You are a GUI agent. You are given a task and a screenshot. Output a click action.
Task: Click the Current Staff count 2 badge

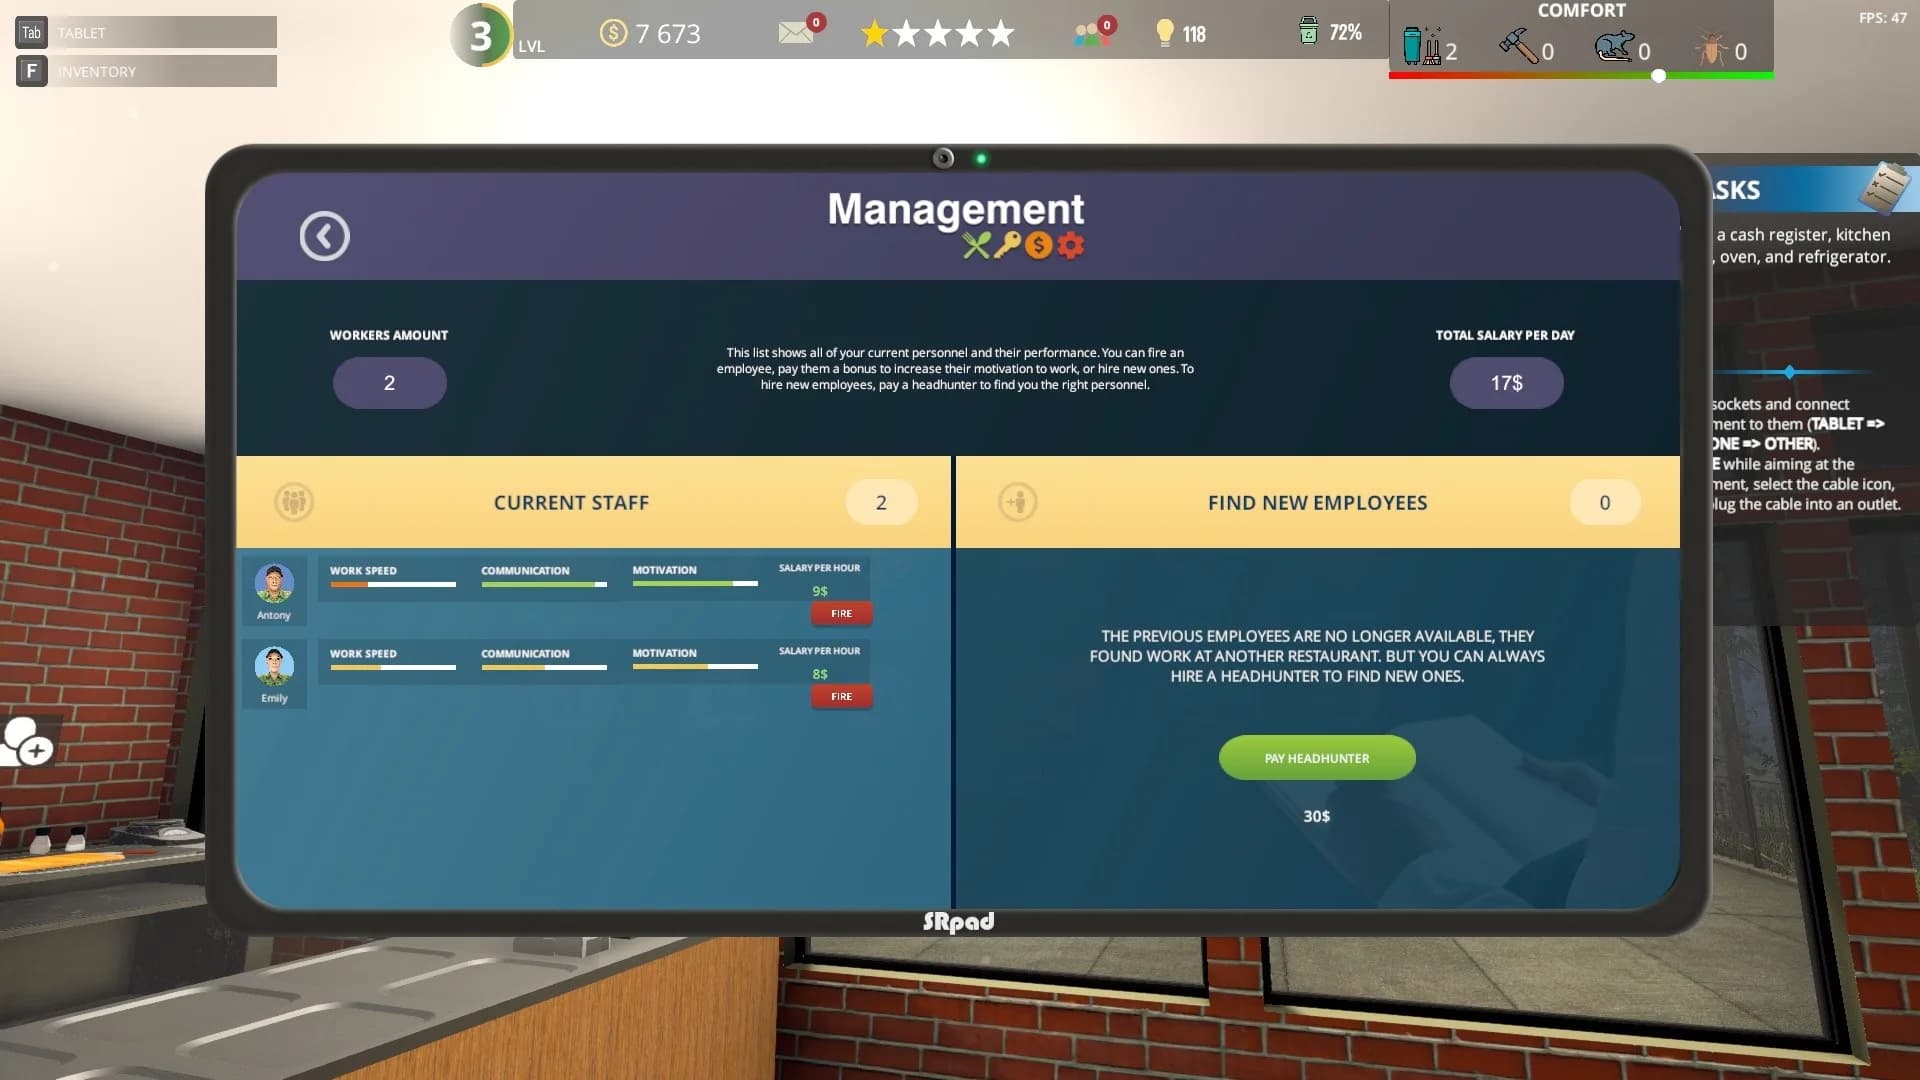(881, 502)
